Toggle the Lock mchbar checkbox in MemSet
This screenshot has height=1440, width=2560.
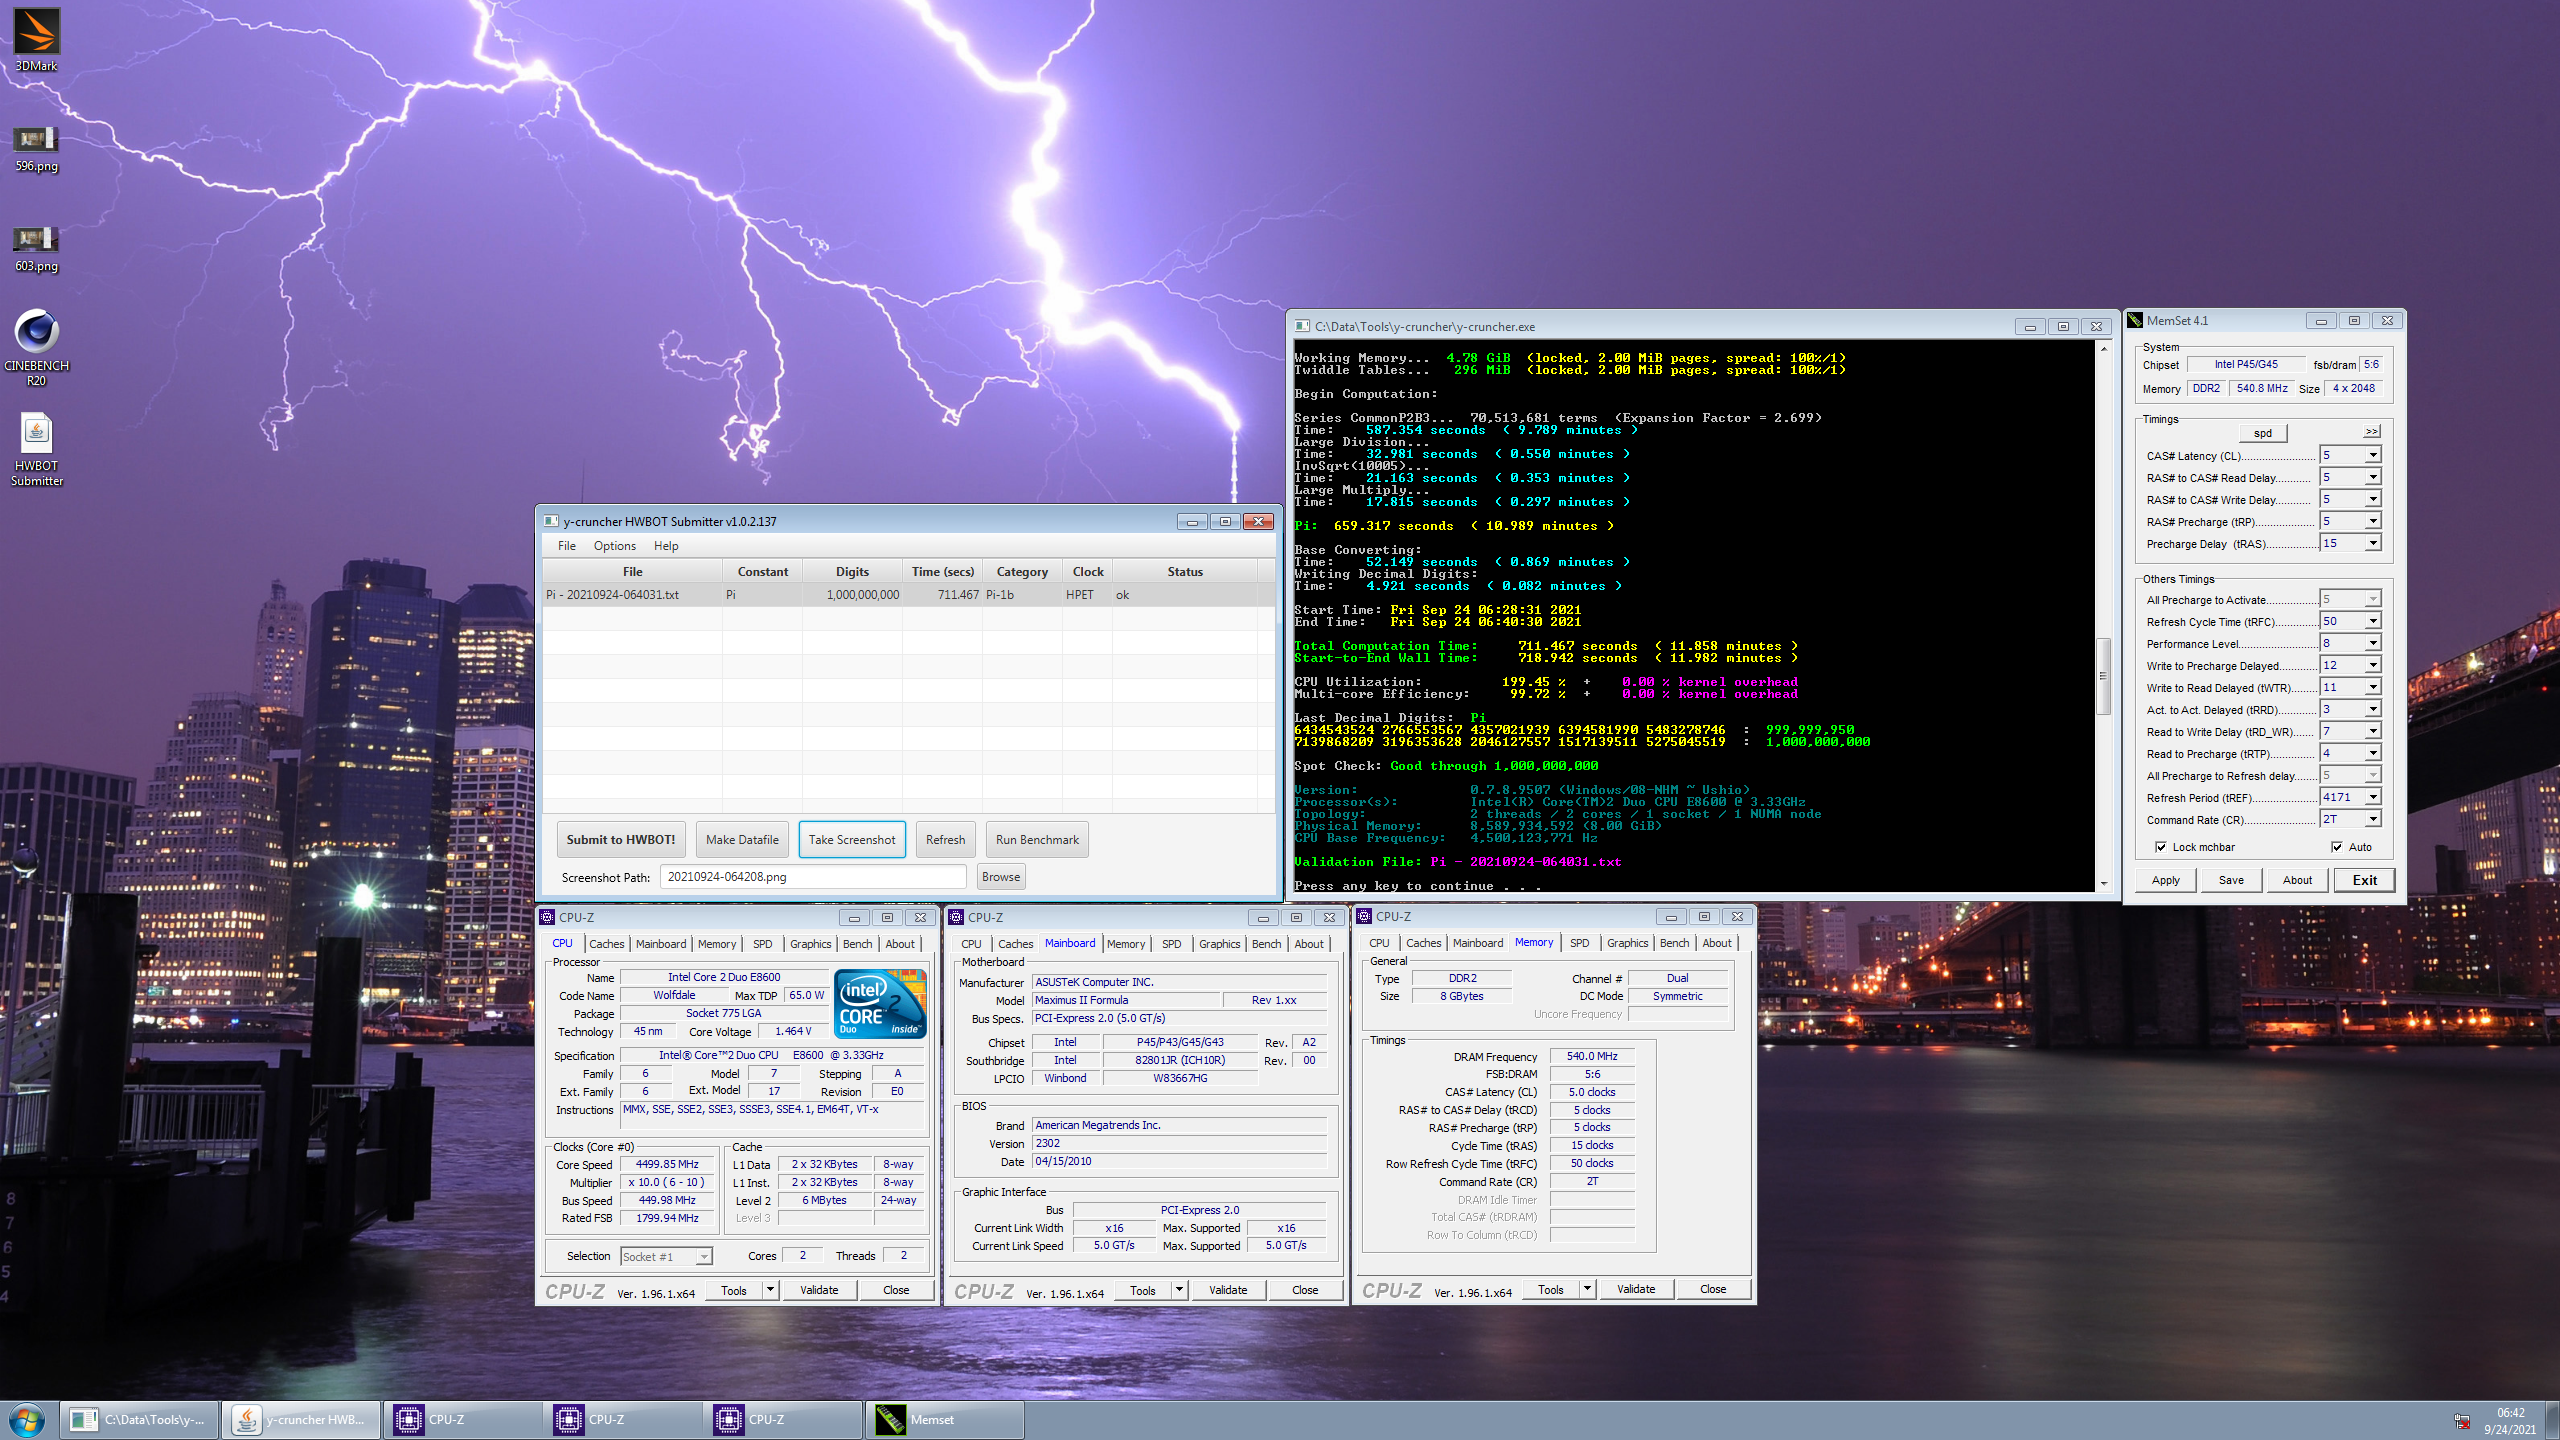[x=2161, y=847]
